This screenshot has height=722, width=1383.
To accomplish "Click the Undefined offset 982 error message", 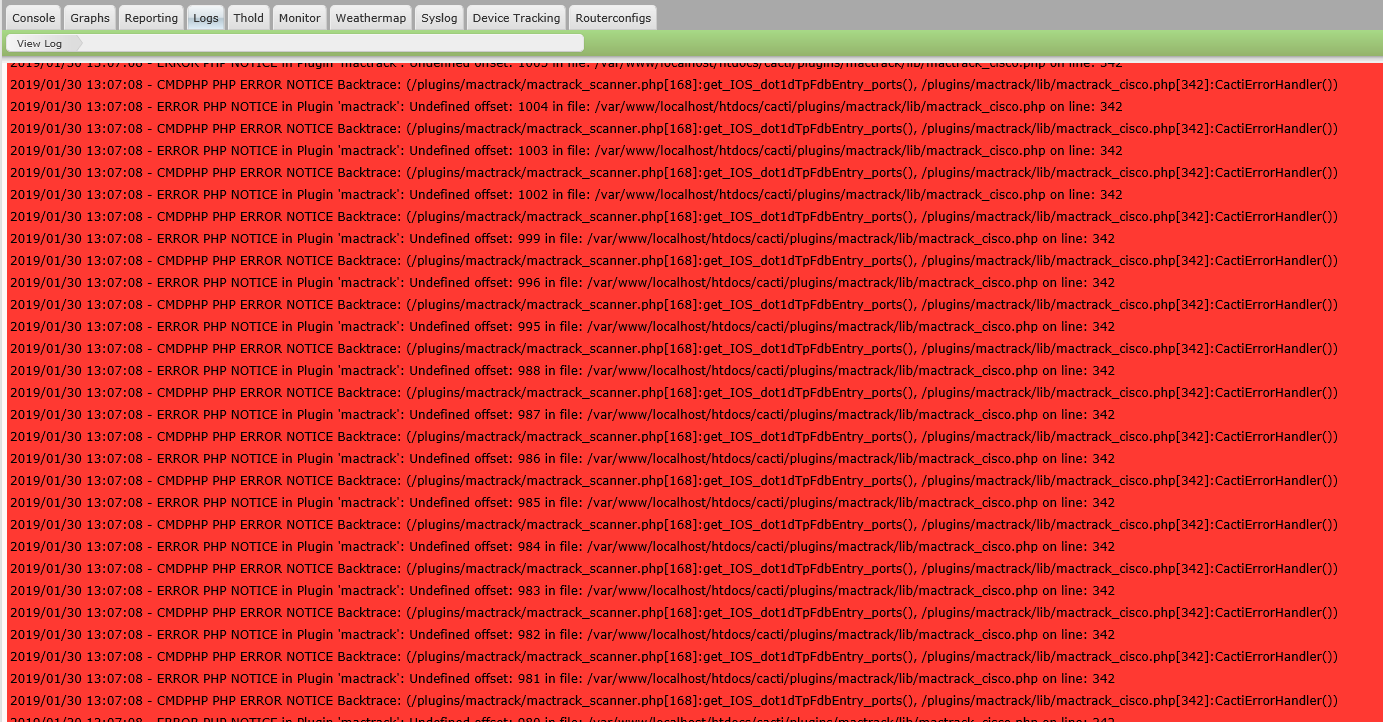I will click(561, 634).
